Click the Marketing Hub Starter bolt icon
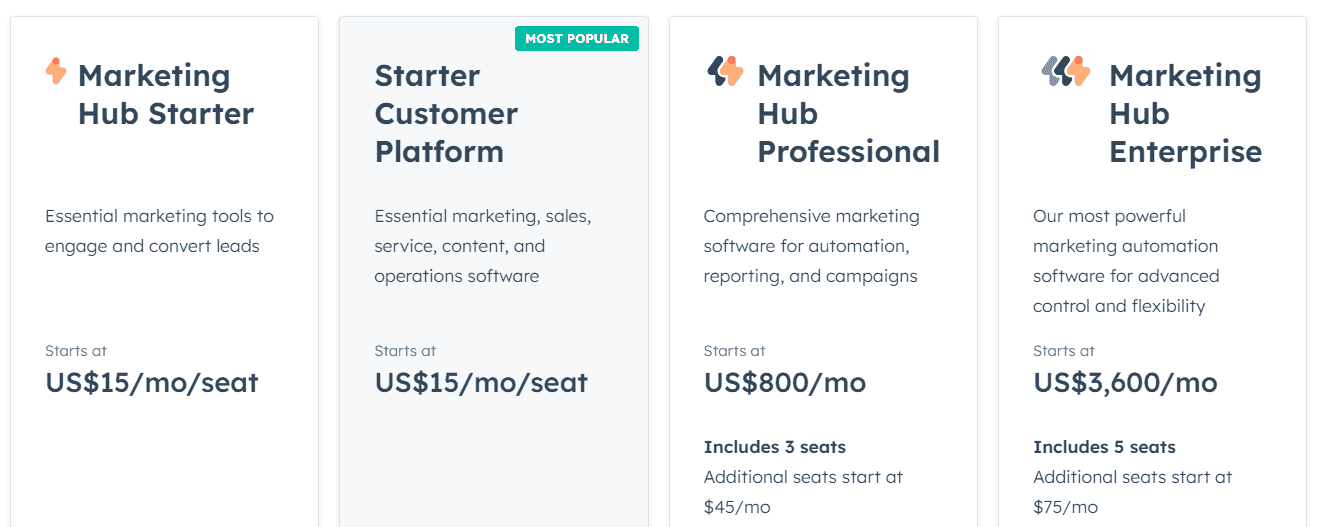 click(56, 71)
